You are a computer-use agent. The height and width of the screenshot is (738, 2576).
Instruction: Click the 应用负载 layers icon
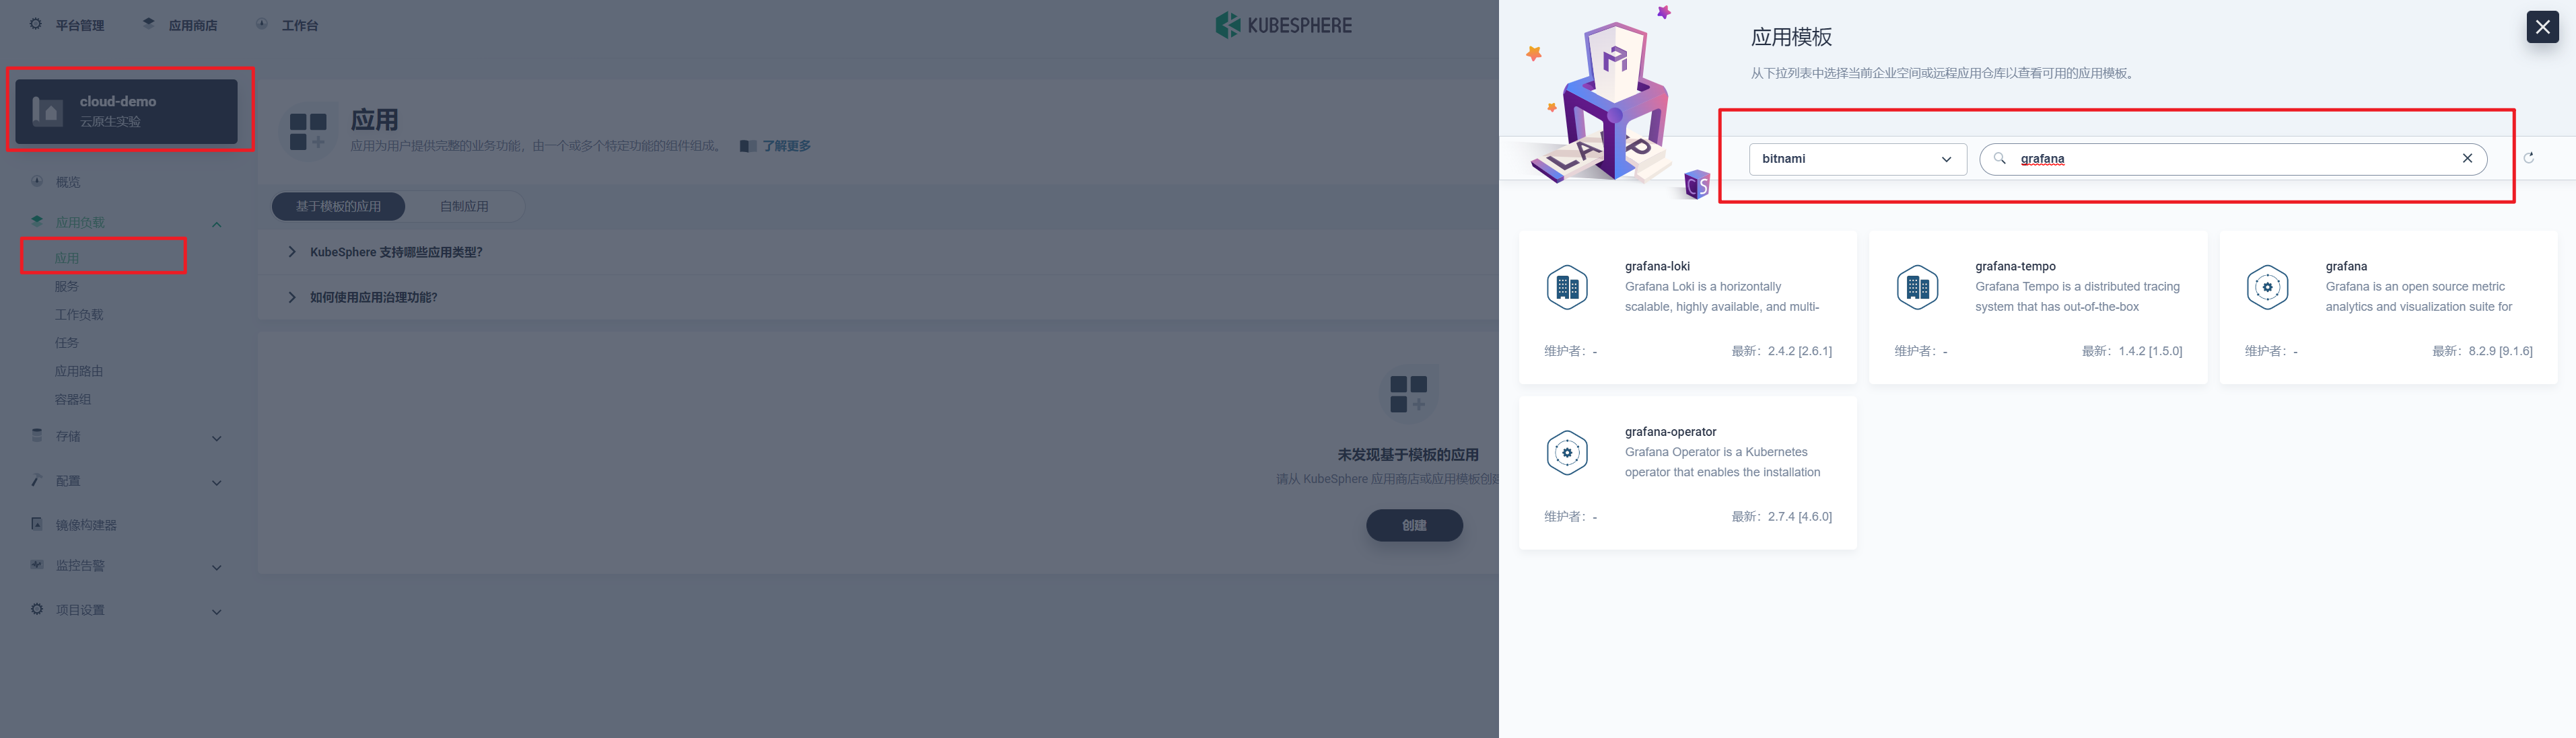tap(37, 221)
